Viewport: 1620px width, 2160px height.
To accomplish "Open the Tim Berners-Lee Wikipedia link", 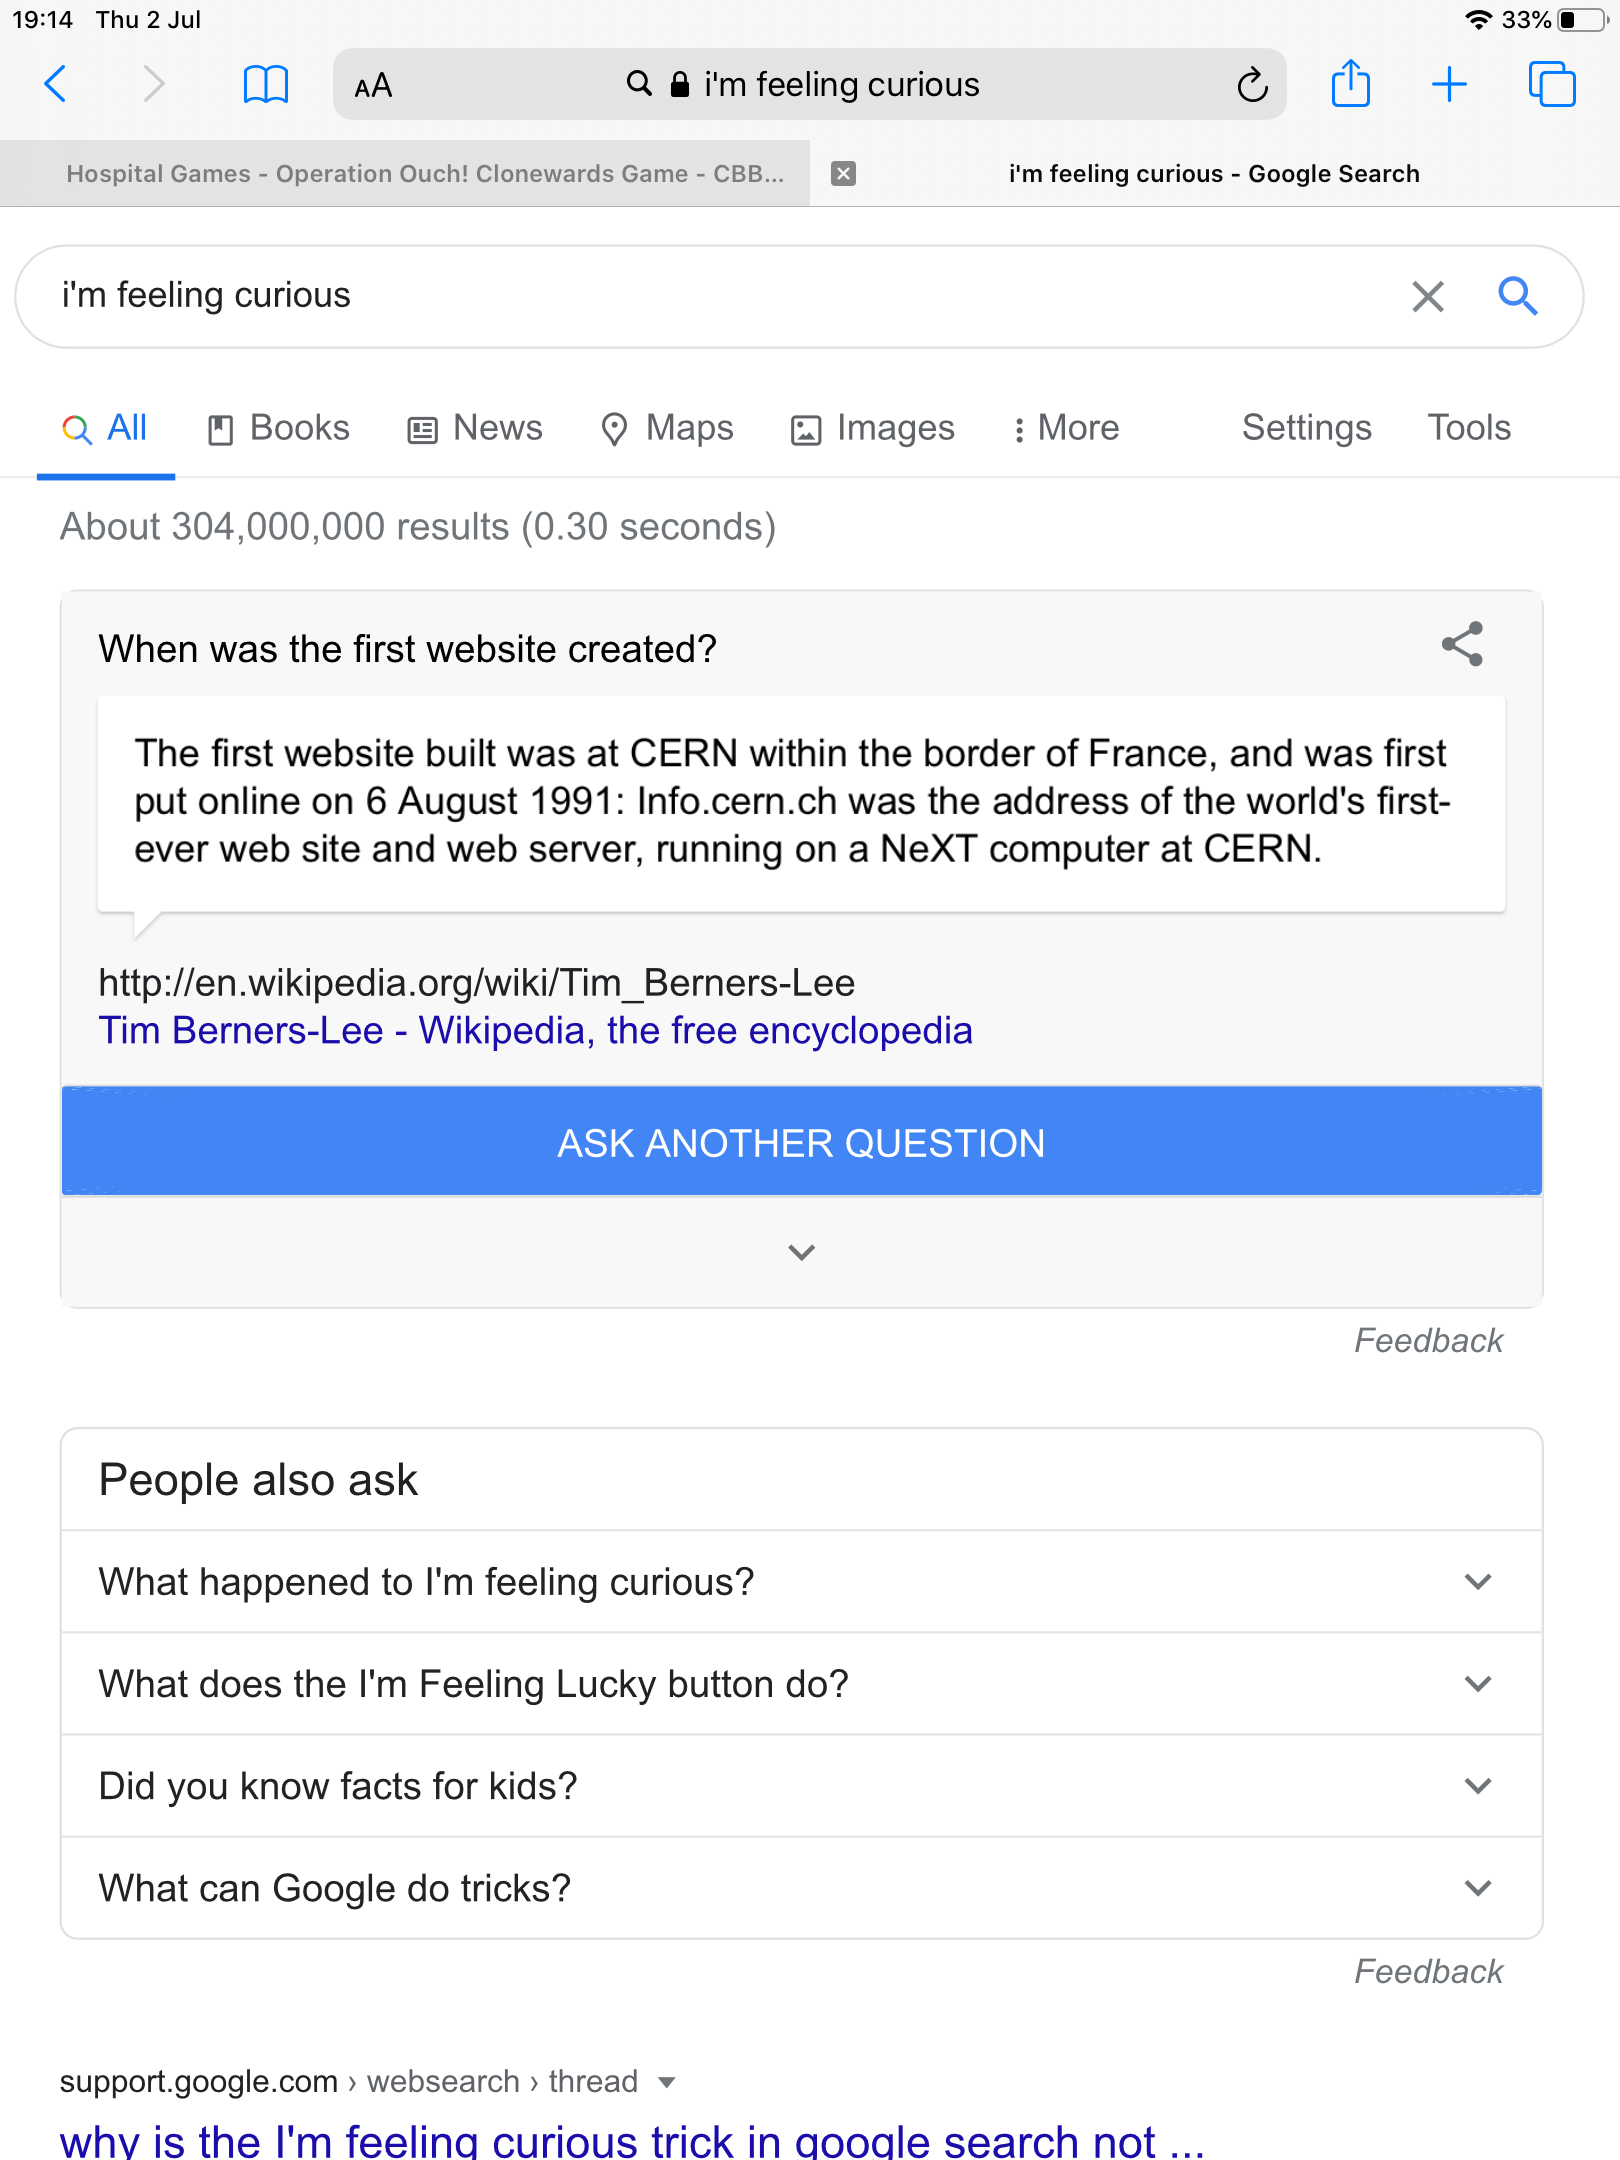I will 535,1031.
